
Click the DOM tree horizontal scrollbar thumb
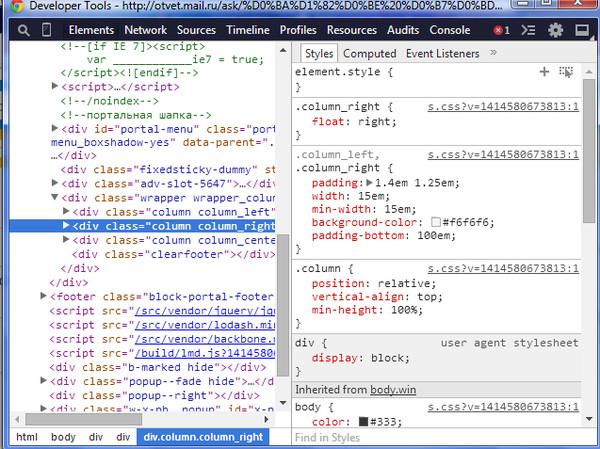(x=83, y=419)
